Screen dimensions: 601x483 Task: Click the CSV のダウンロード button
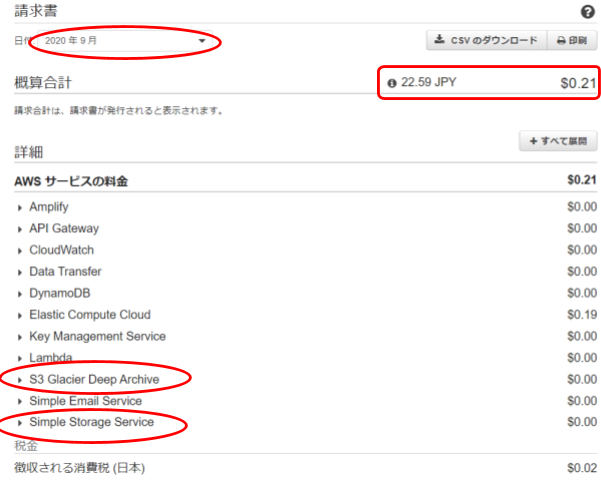pyautogui.click(x=486, y=40)
